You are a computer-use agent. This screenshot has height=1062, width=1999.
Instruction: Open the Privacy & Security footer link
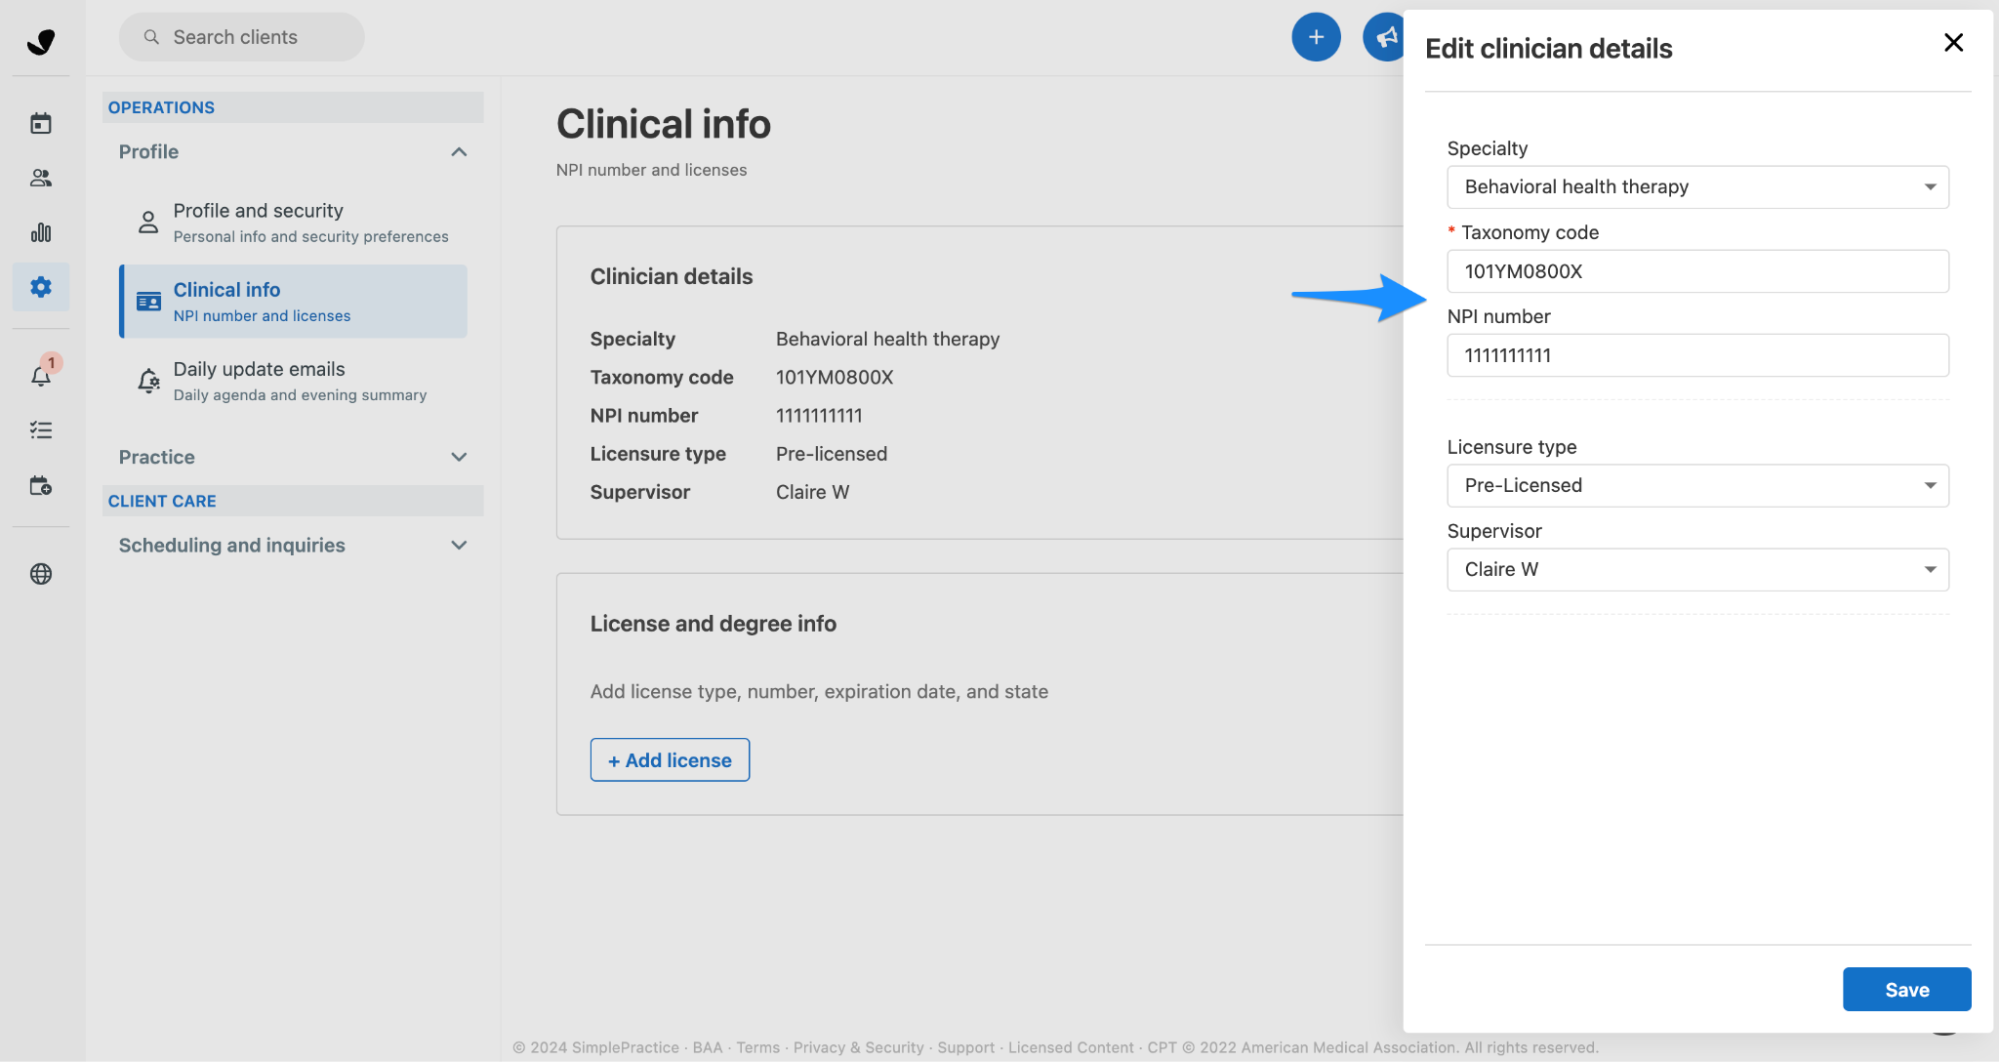[x=858, y=1047]
